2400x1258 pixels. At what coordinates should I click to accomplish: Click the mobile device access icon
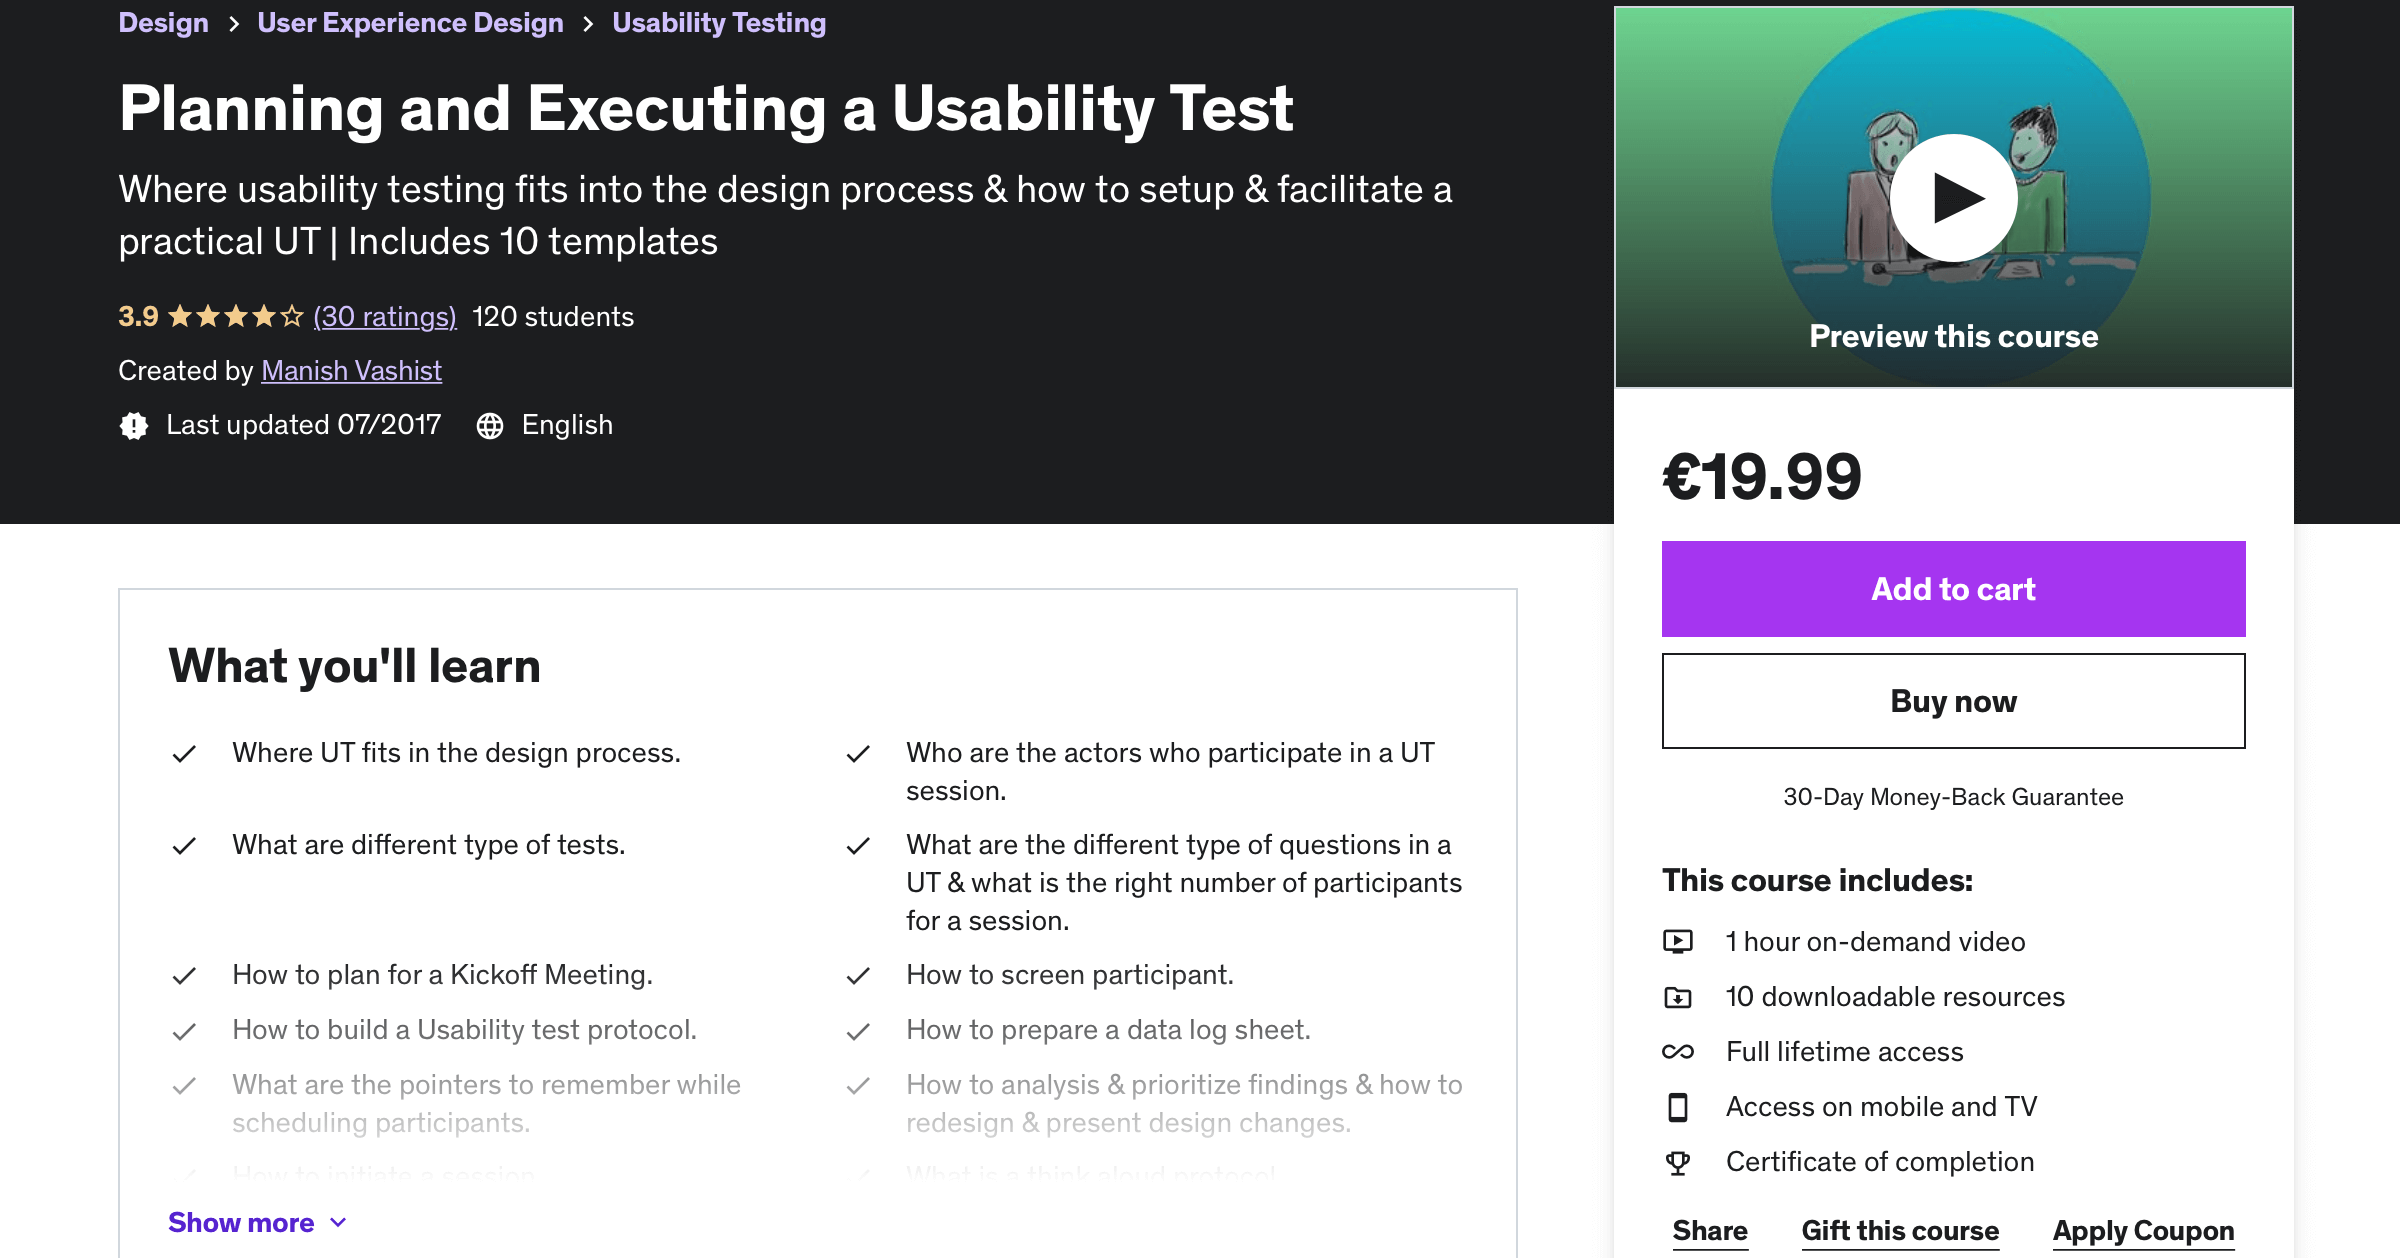[1678, 1107]
